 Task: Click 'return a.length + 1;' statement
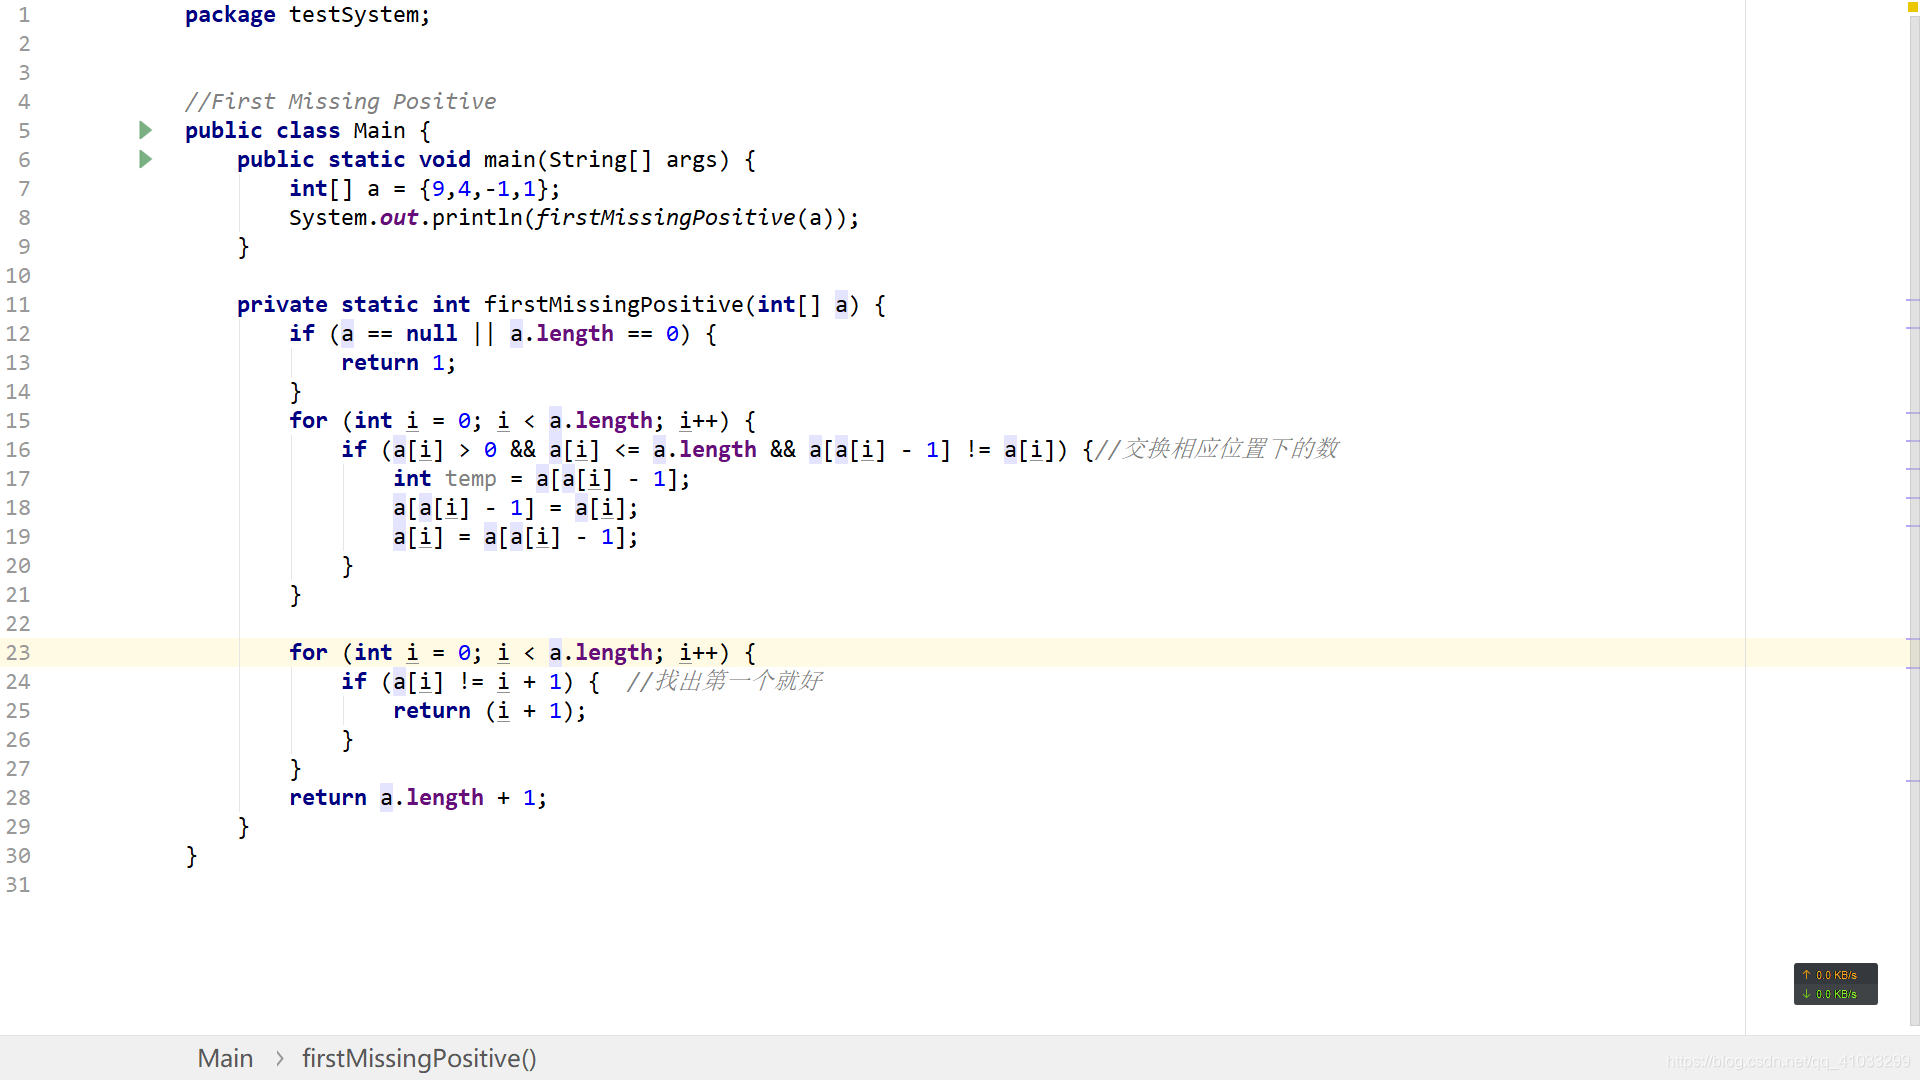(x=418, y=798)
